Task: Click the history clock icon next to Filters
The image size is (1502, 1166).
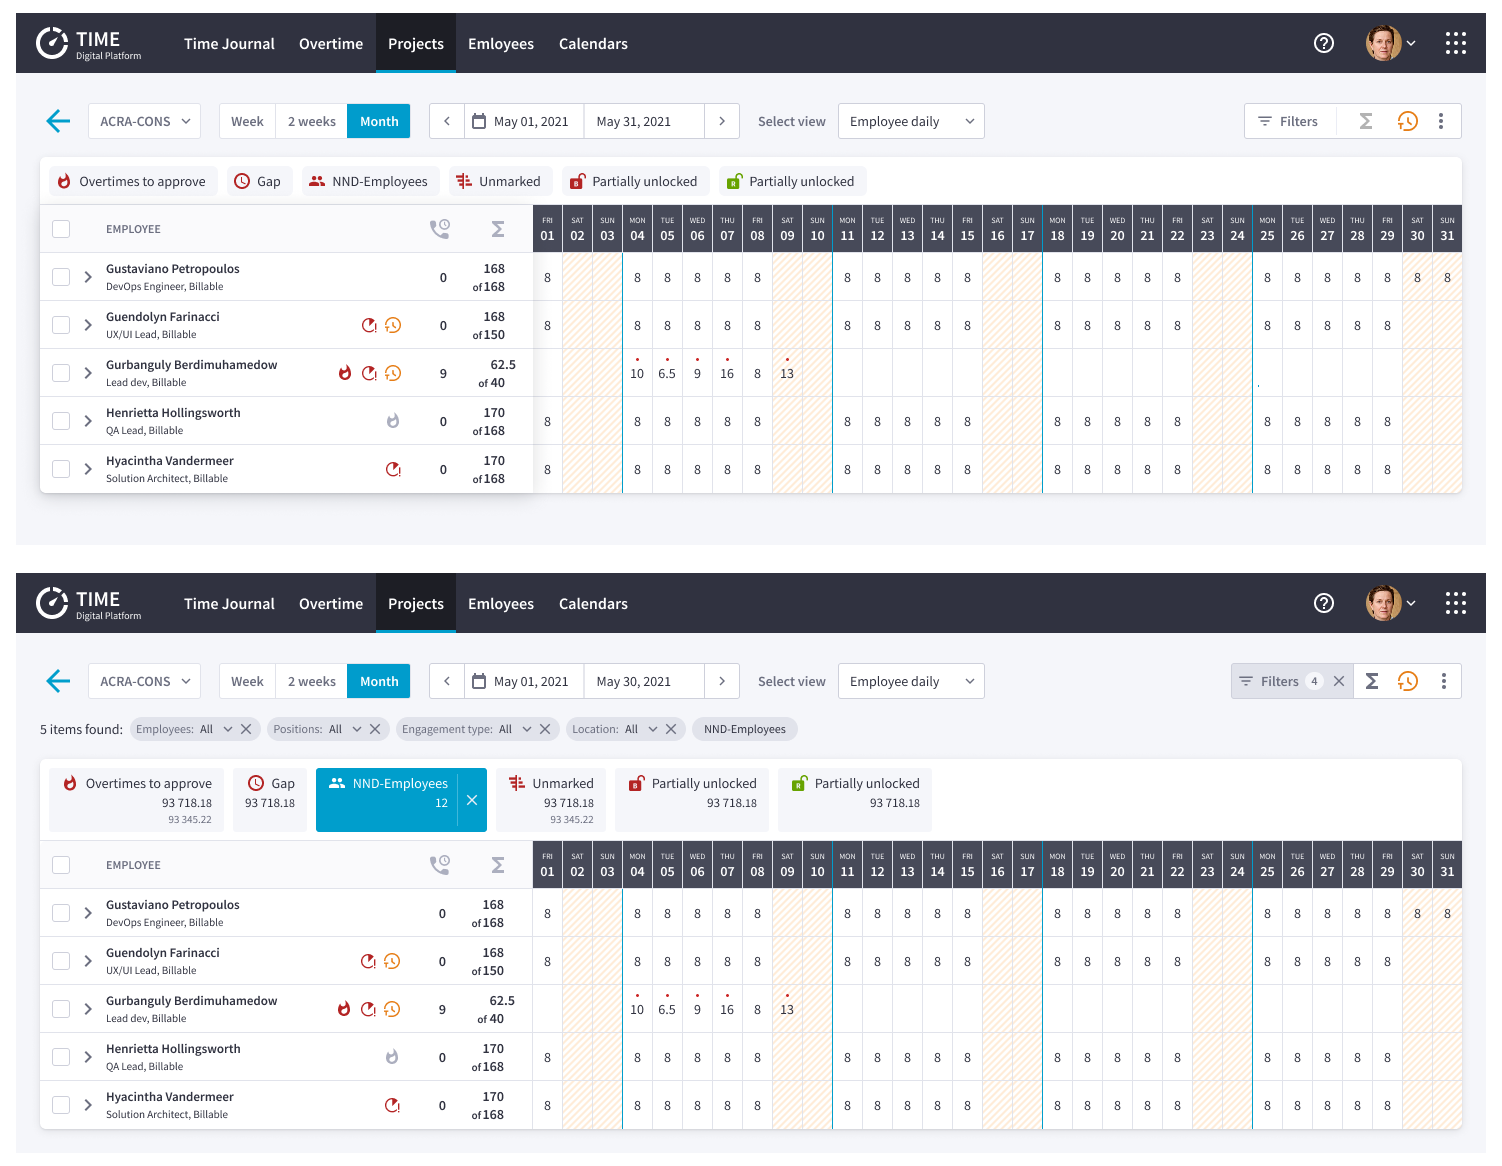Action: point(1408,121)
